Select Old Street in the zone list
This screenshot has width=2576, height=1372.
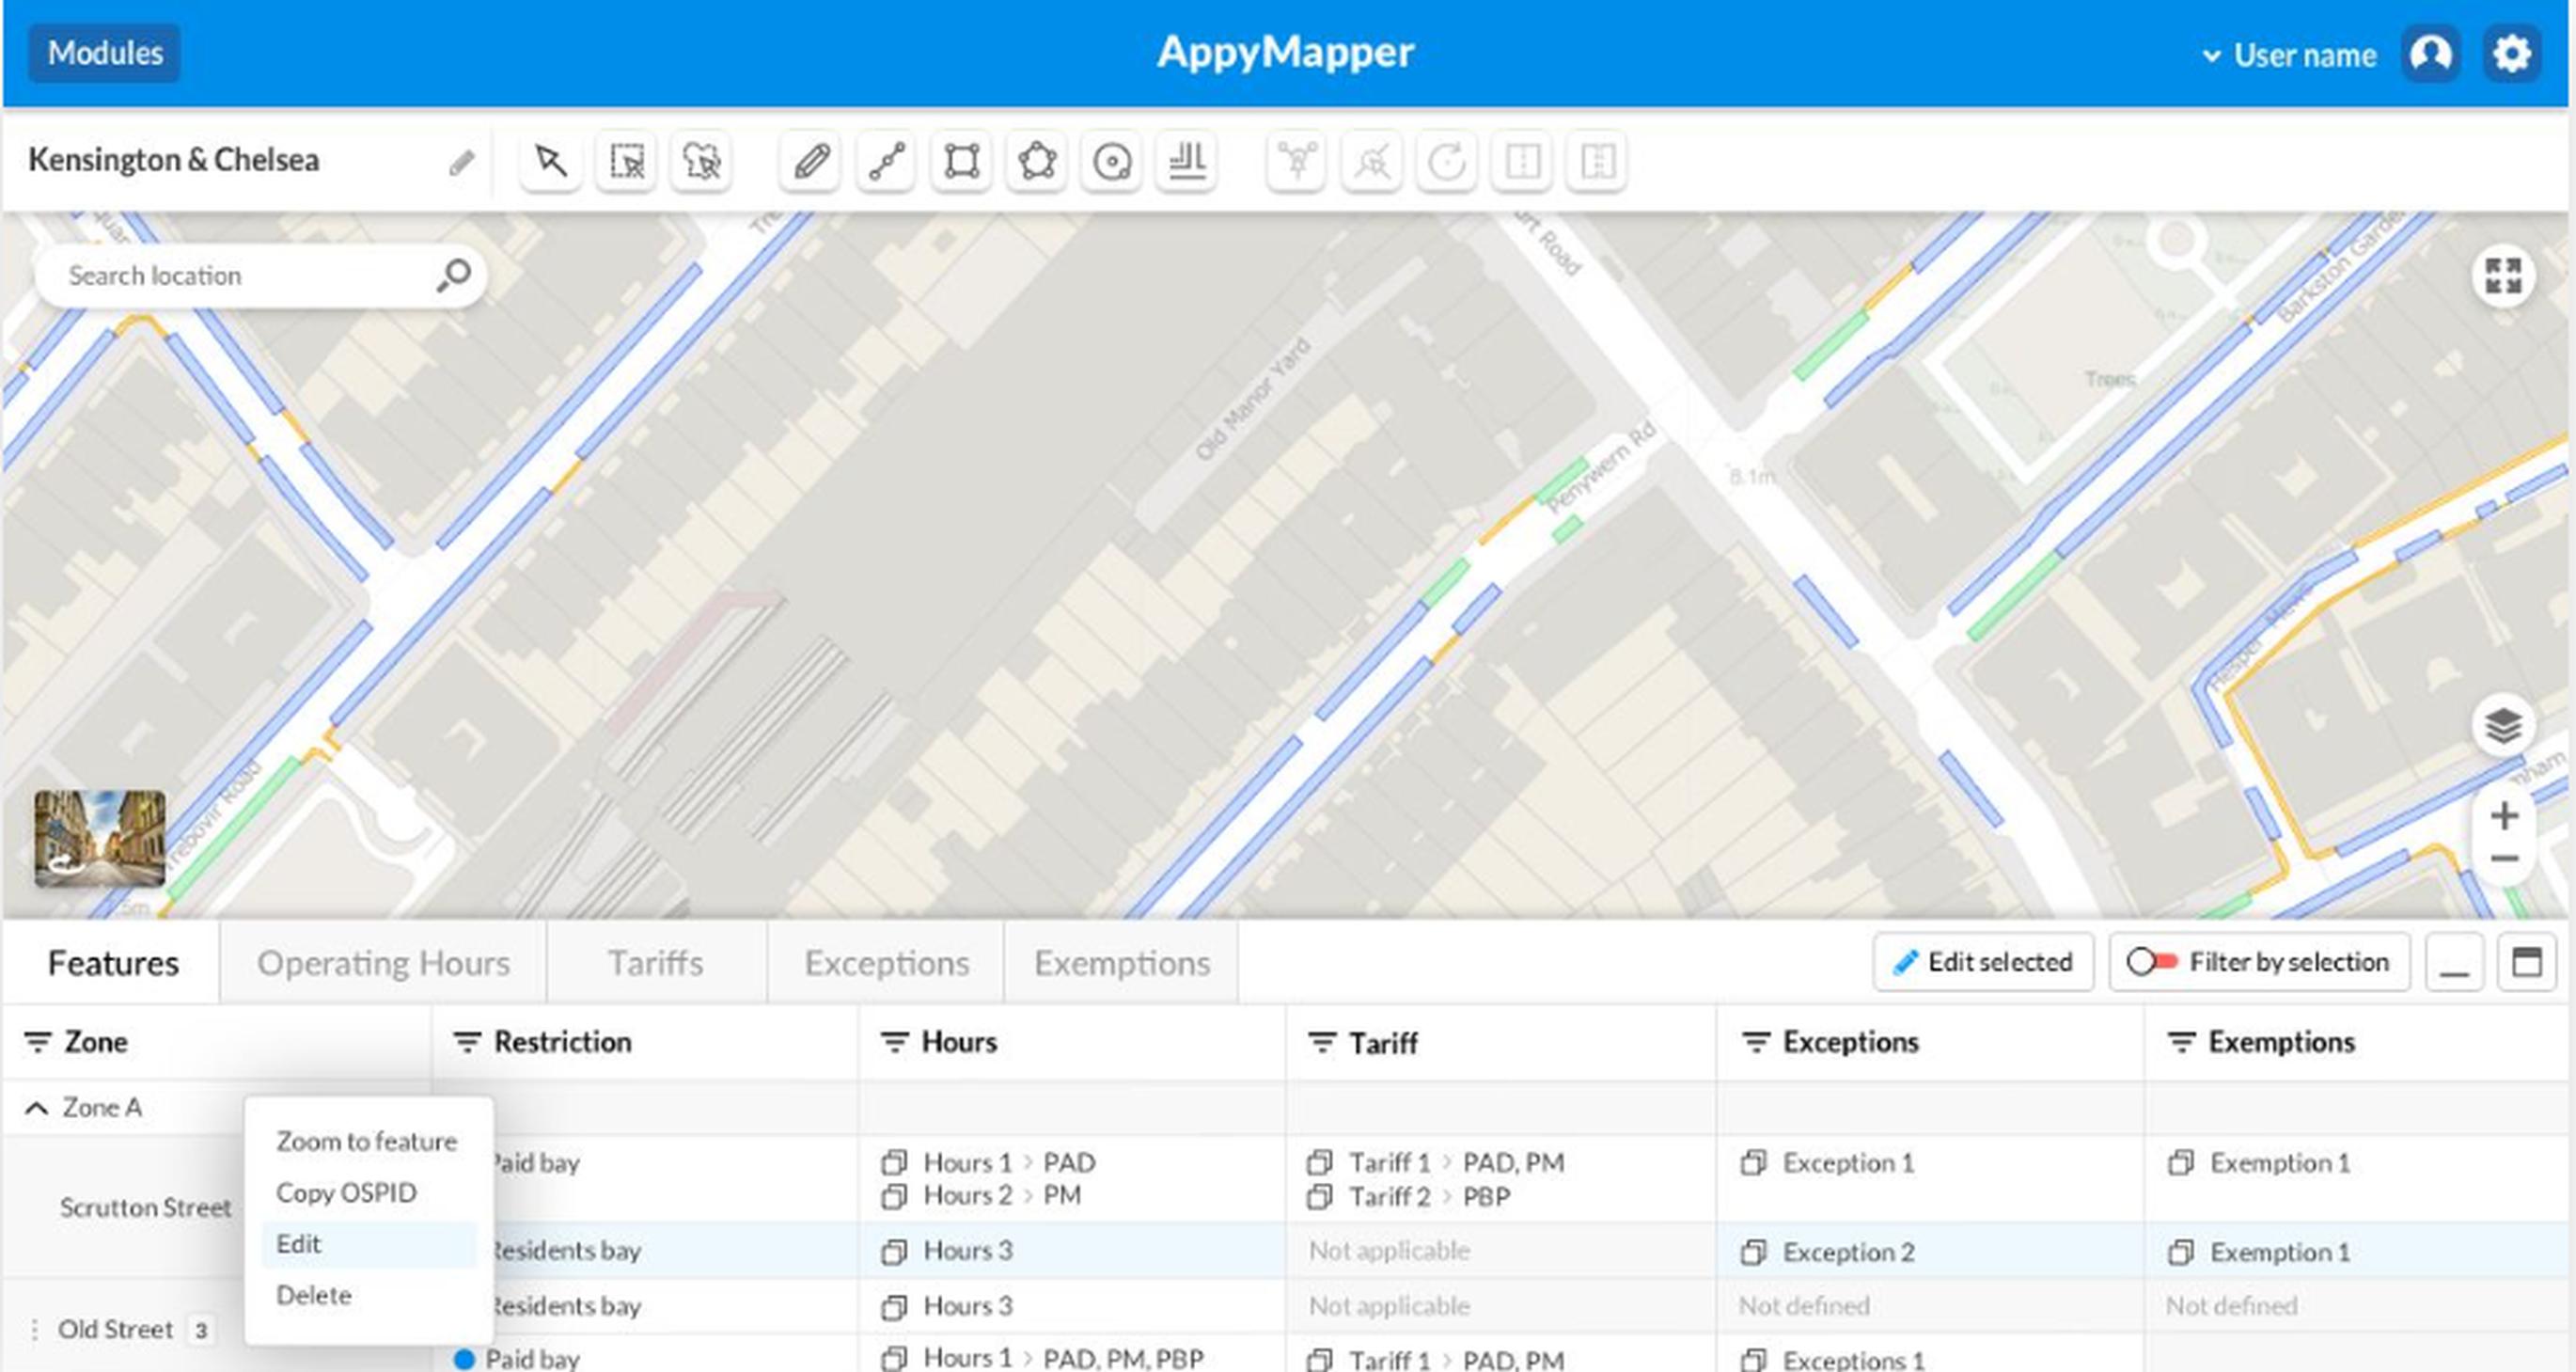[x=115, y=1330]
